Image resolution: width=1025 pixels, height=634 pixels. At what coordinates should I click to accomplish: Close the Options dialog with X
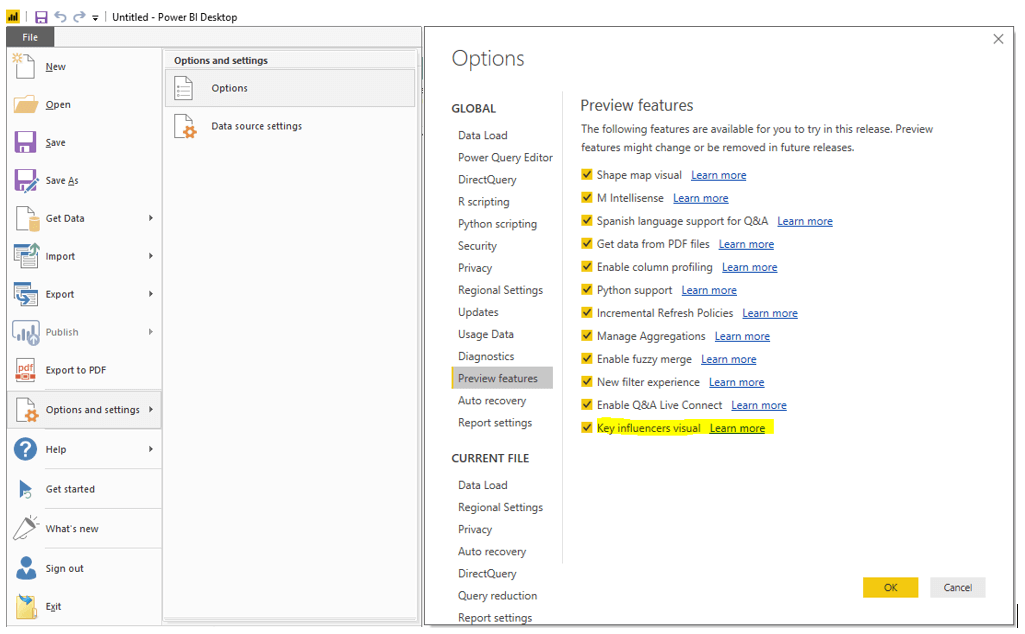(998, 39)
